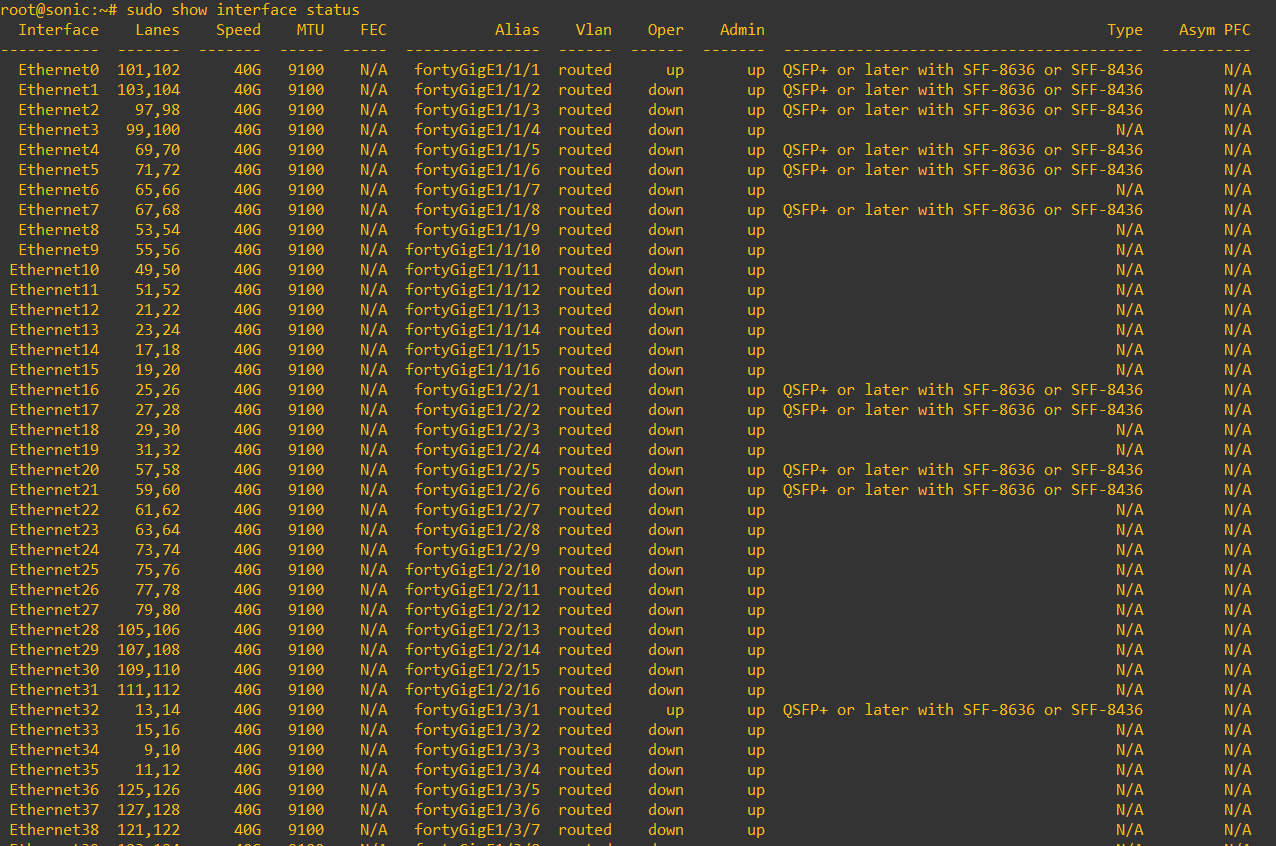Click the Asym PFC column header

pyautogui.click(x=1213, y=29)
